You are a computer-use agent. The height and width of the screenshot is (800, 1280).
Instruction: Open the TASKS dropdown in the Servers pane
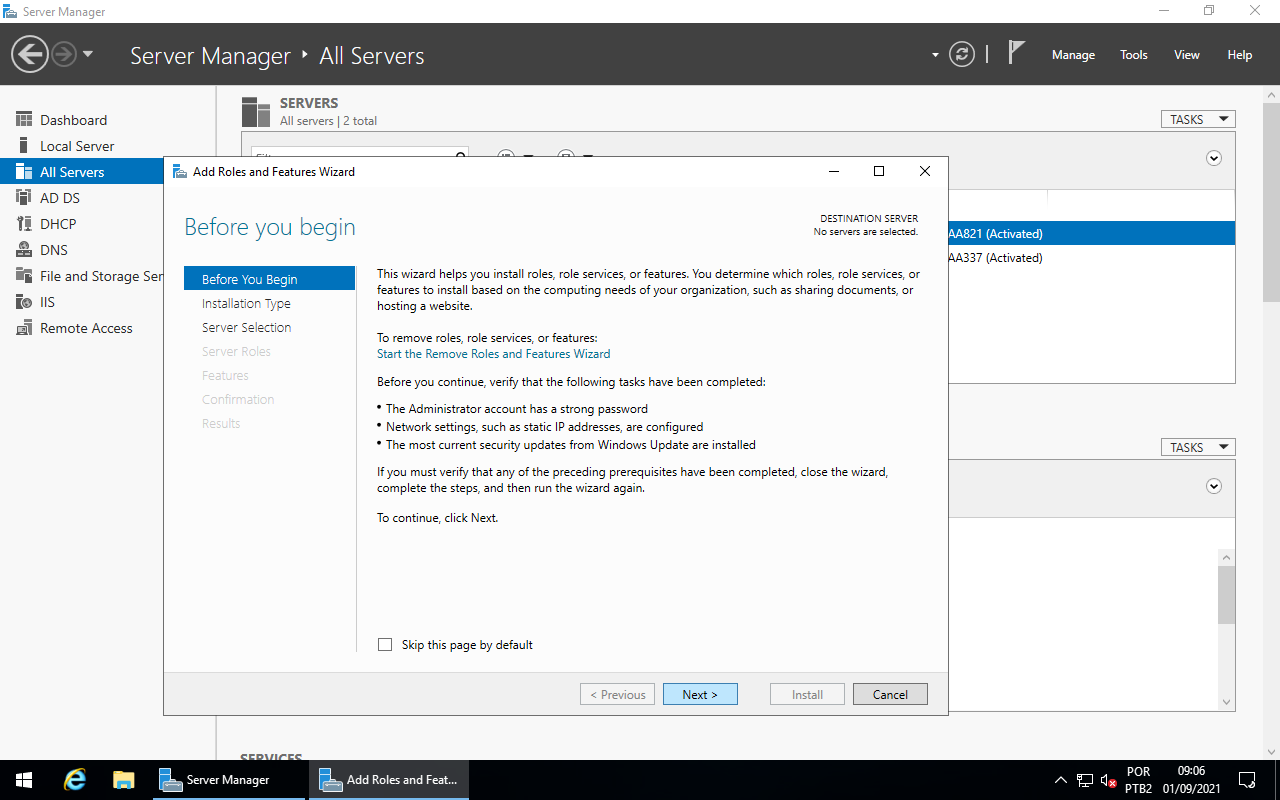(1197, 118)
